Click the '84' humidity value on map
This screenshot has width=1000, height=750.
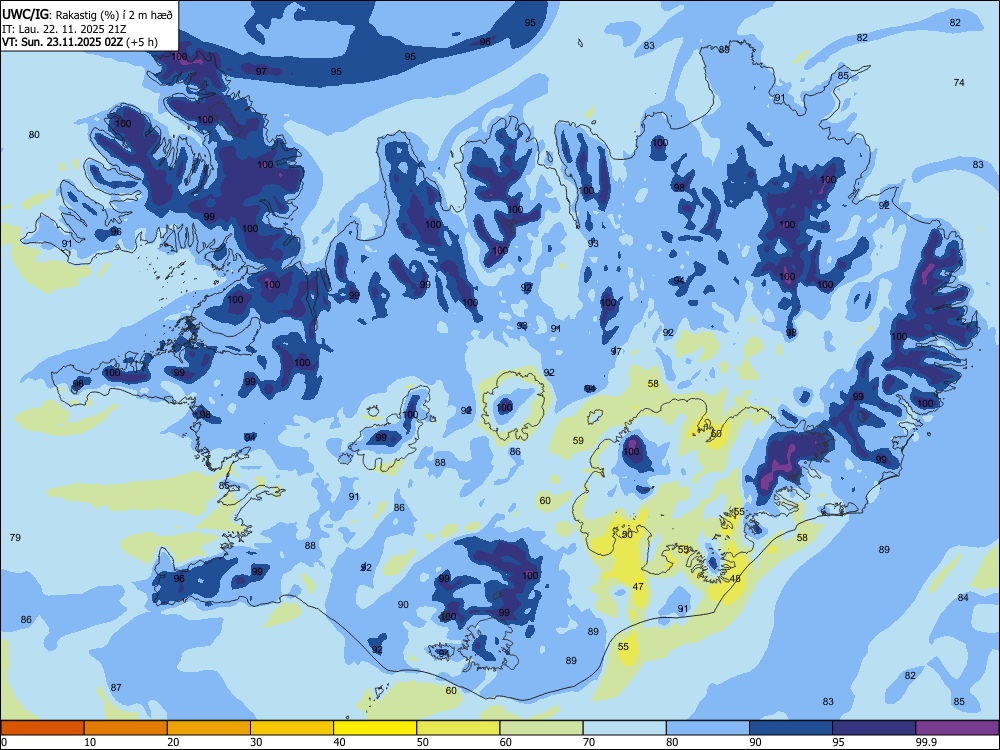(963, 598)
